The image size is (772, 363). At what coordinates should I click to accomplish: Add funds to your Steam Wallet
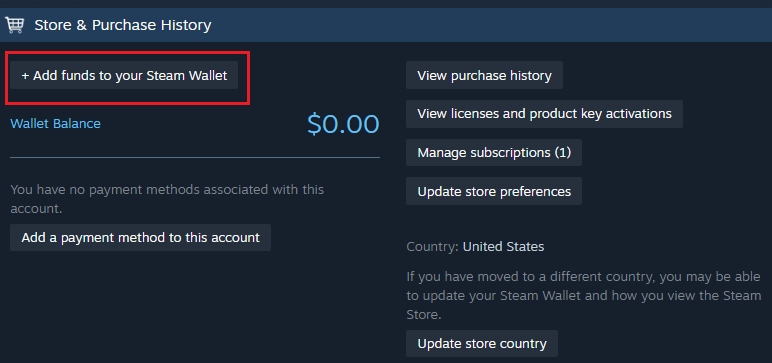tap(124, 75)
